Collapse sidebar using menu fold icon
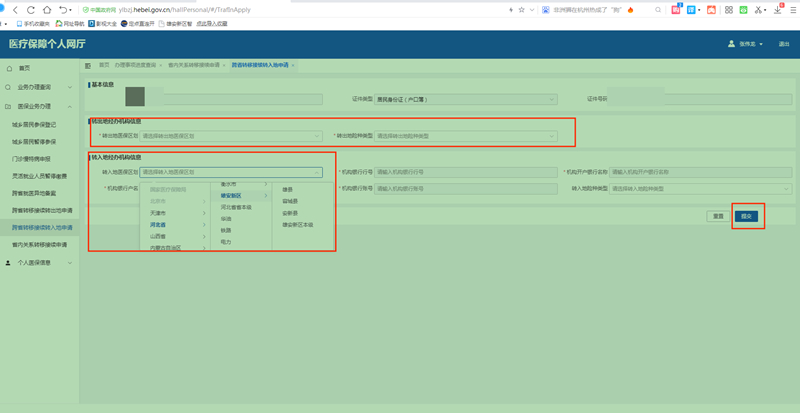The width and height of the screenshot is (800, 413). [89, 64]
